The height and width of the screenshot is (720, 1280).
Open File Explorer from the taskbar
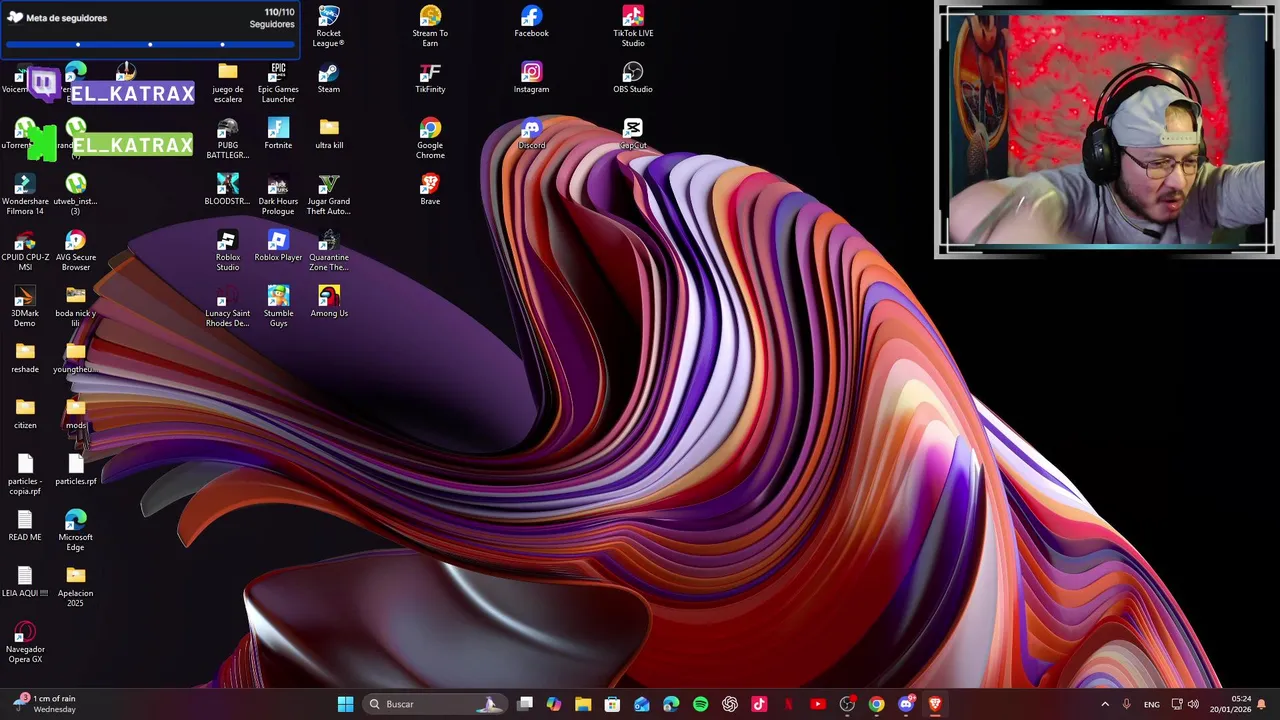pos(583,704)
